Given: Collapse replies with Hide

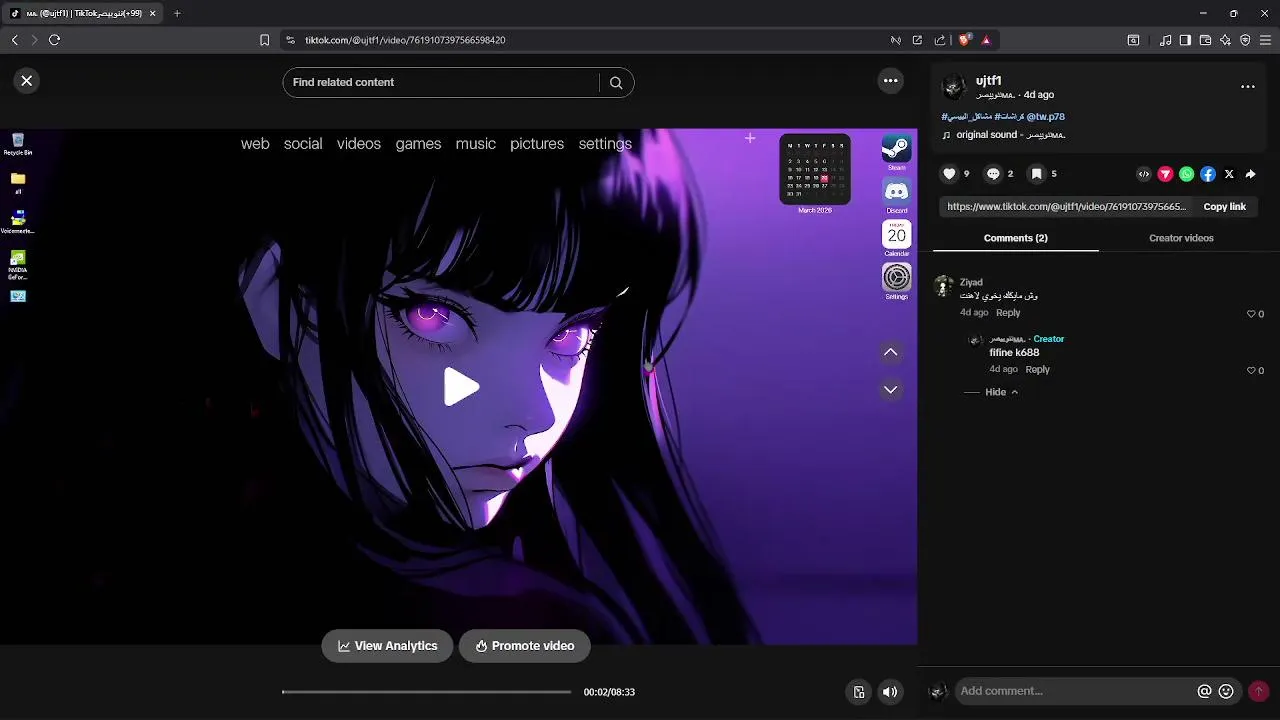Looking at the screenshot, I should tap(1000, 392).
